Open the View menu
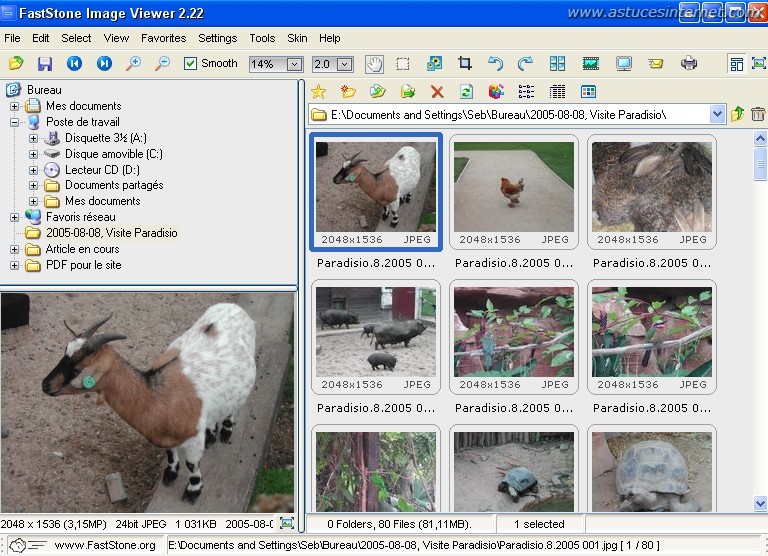 pyautogui.click(x=116, y=38)
